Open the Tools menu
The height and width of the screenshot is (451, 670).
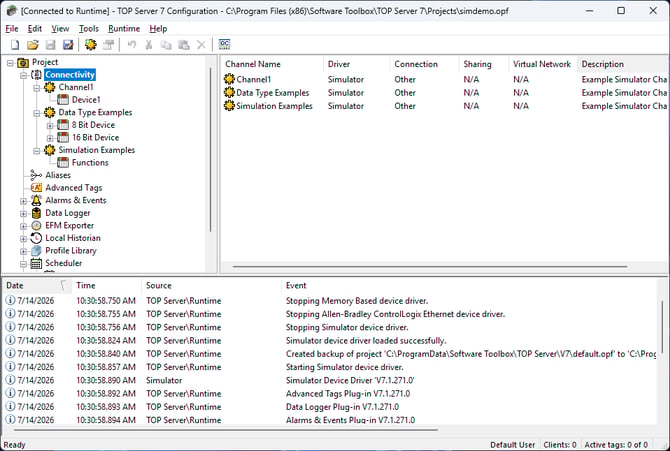(88, 29)
